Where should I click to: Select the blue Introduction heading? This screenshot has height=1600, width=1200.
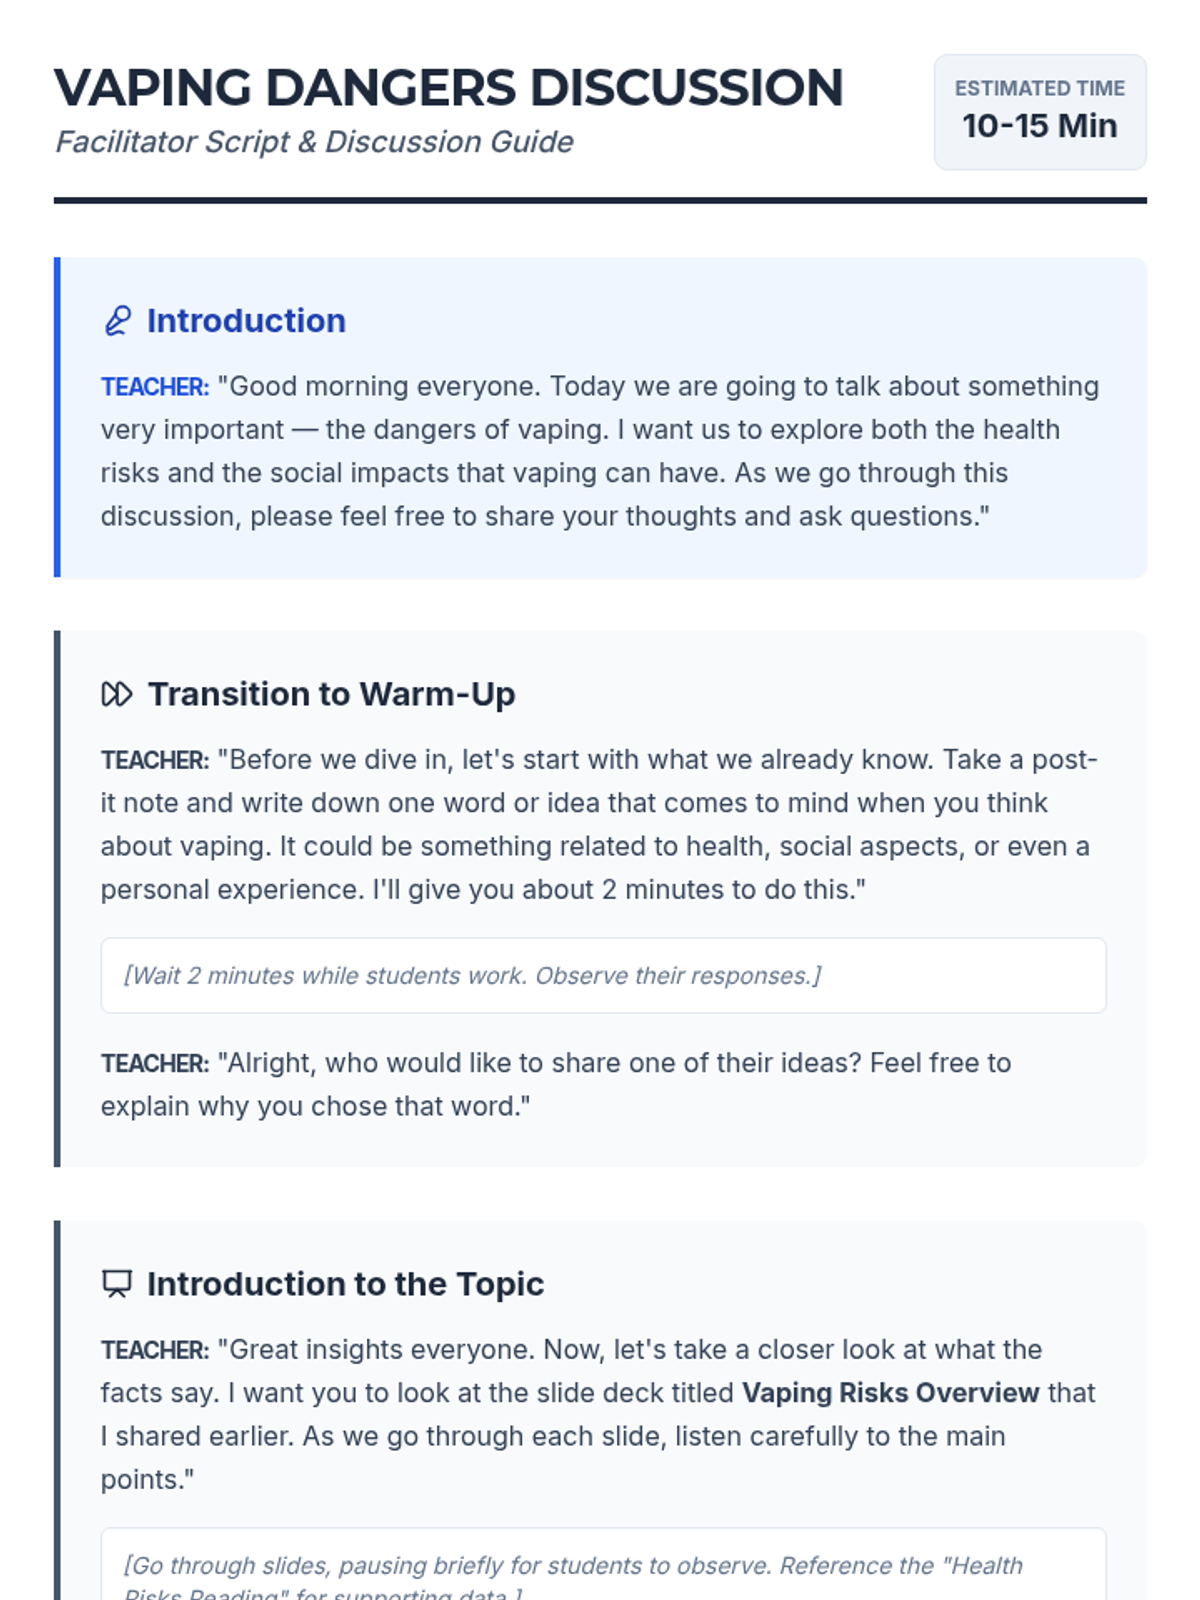[246, 321]
